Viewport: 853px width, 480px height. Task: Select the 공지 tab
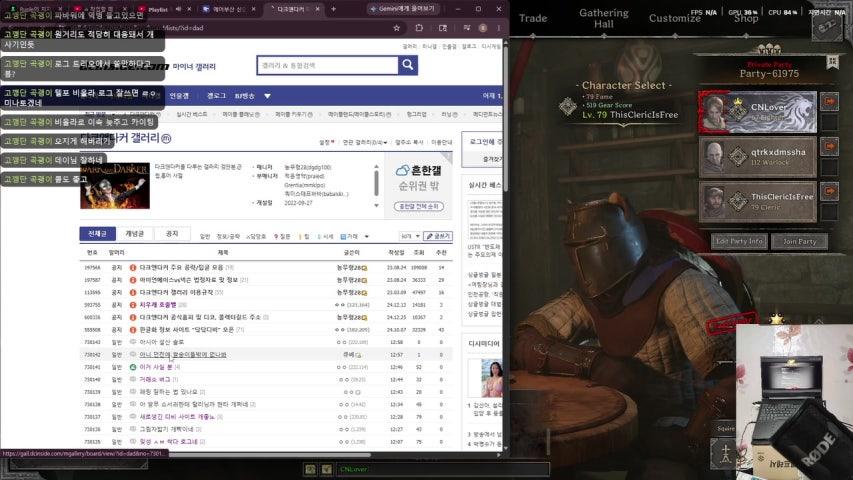coord(172,233)
